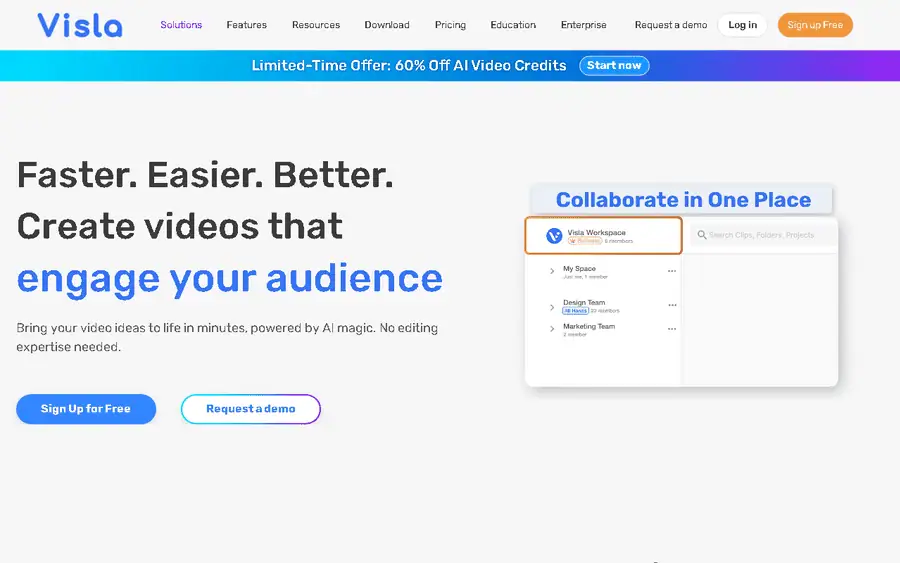Expand the Marketing Team chevron
Image resolution: width=900 pixels, height=563 pixels.
coord(552,329)
